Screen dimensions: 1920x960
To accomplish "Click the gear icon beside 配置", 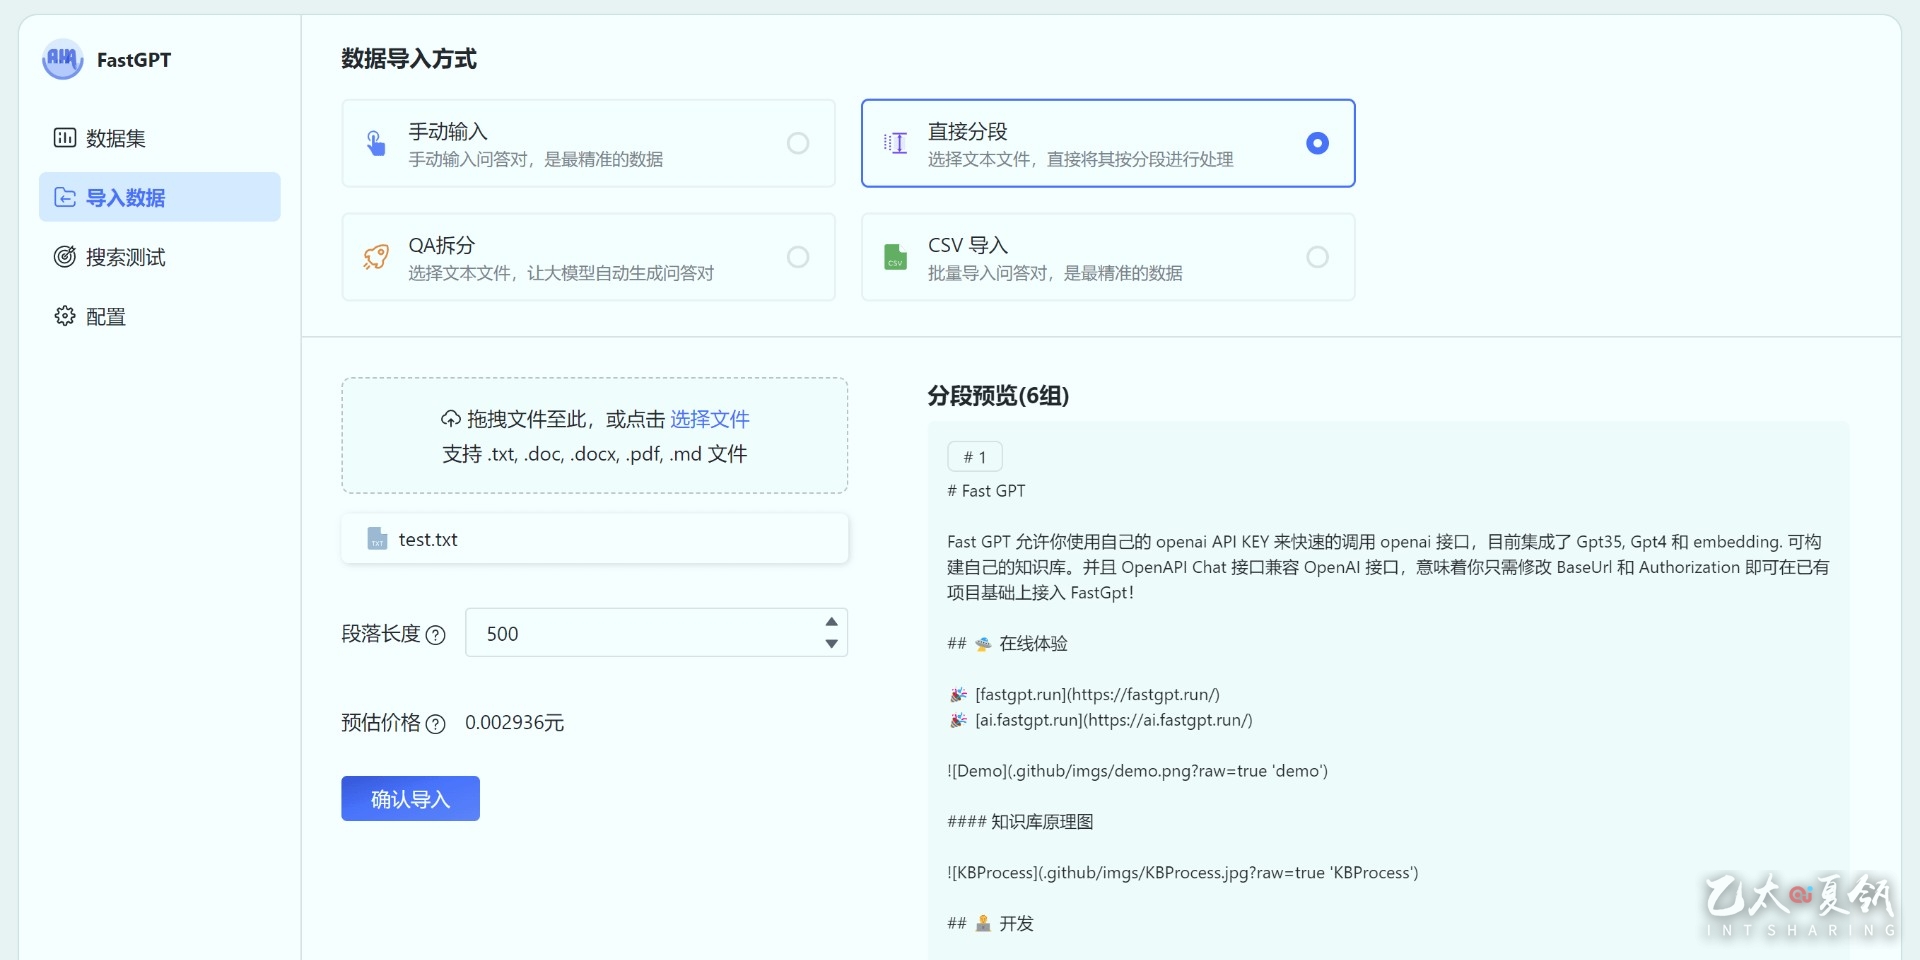I will pyautogui.click(x=64, y=316).
